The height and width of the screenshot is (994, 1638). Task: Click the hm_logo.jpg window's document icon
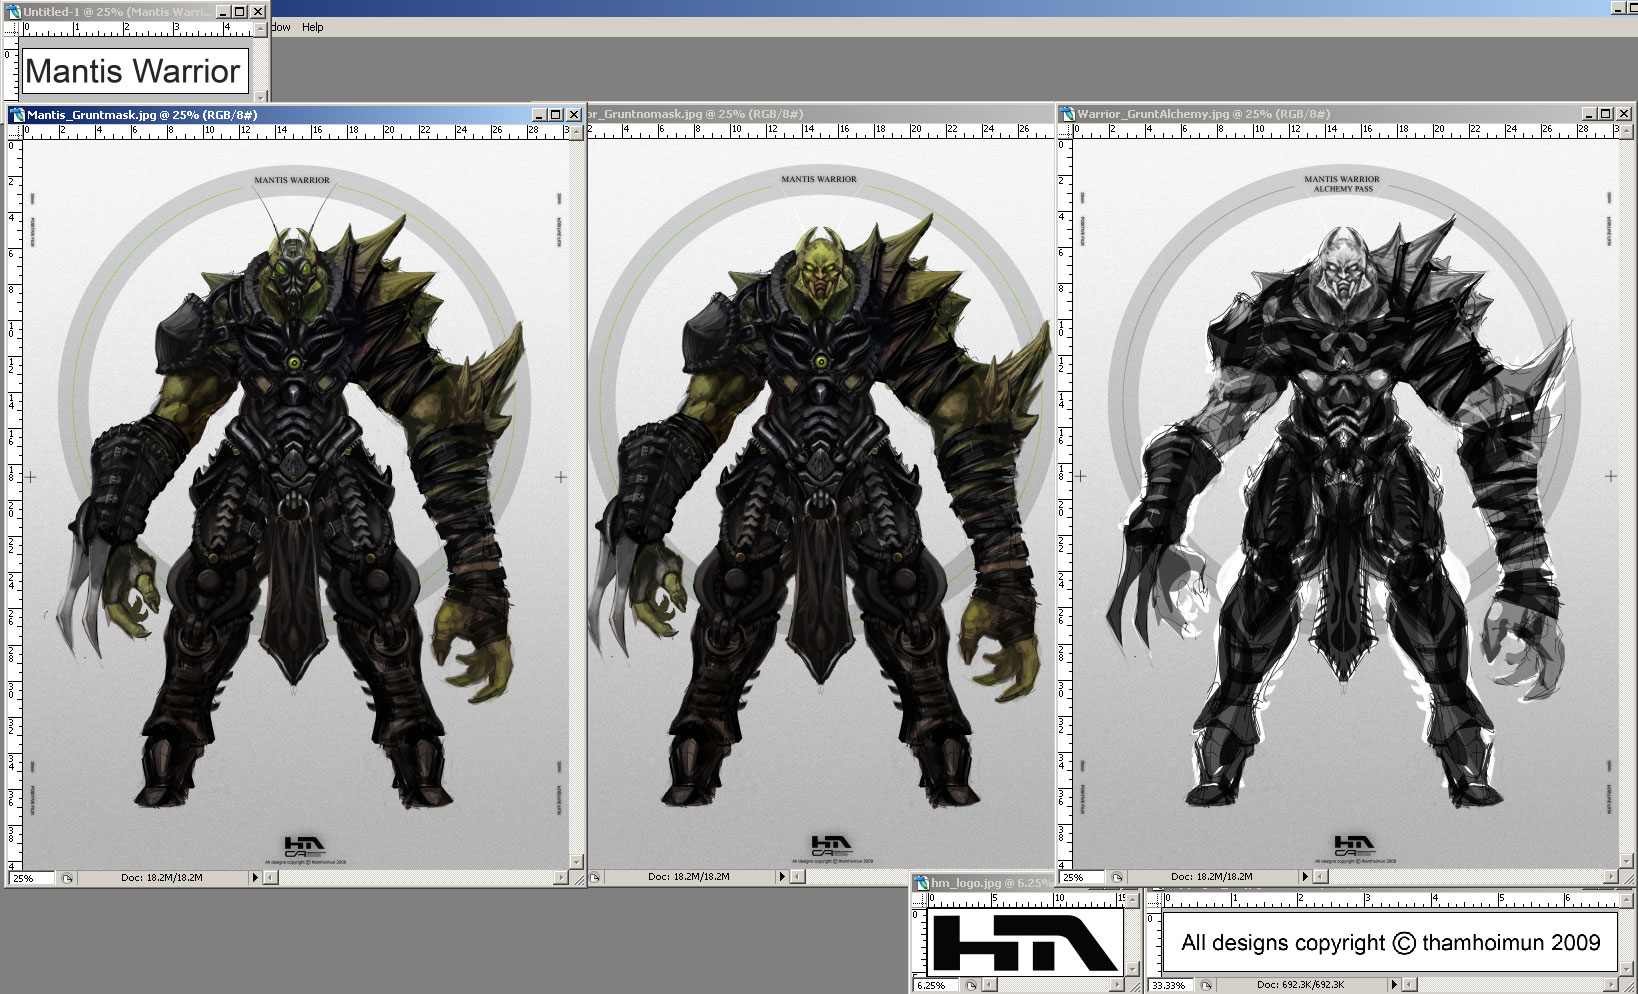[x=921, y=883]
